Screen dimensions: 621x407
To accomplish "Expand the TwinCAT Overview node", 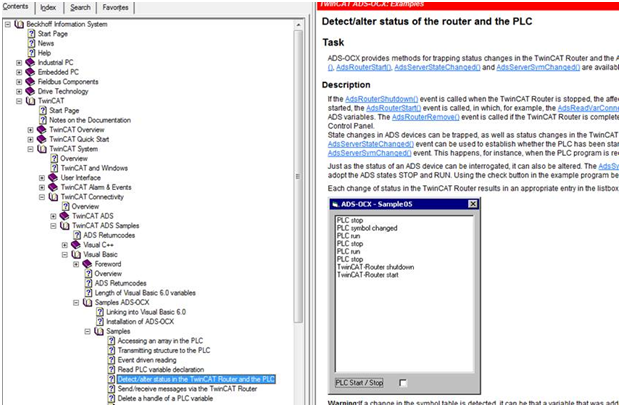I will pos(30,130).
